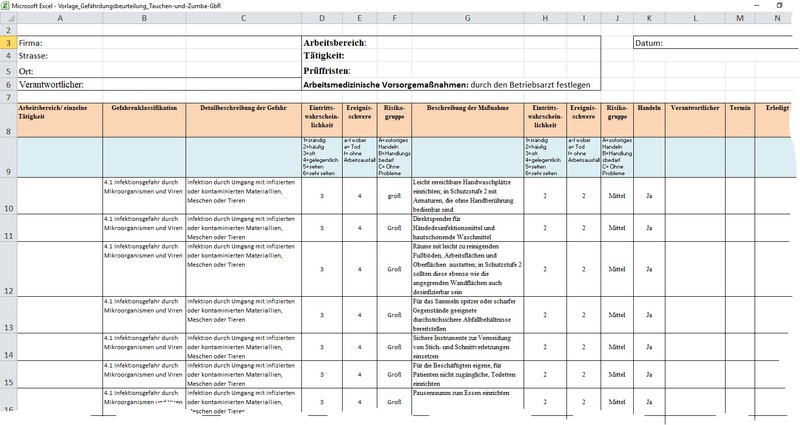
Task: Click the 'groß' risk cell in row 10
Action: (x=394, y=197)
